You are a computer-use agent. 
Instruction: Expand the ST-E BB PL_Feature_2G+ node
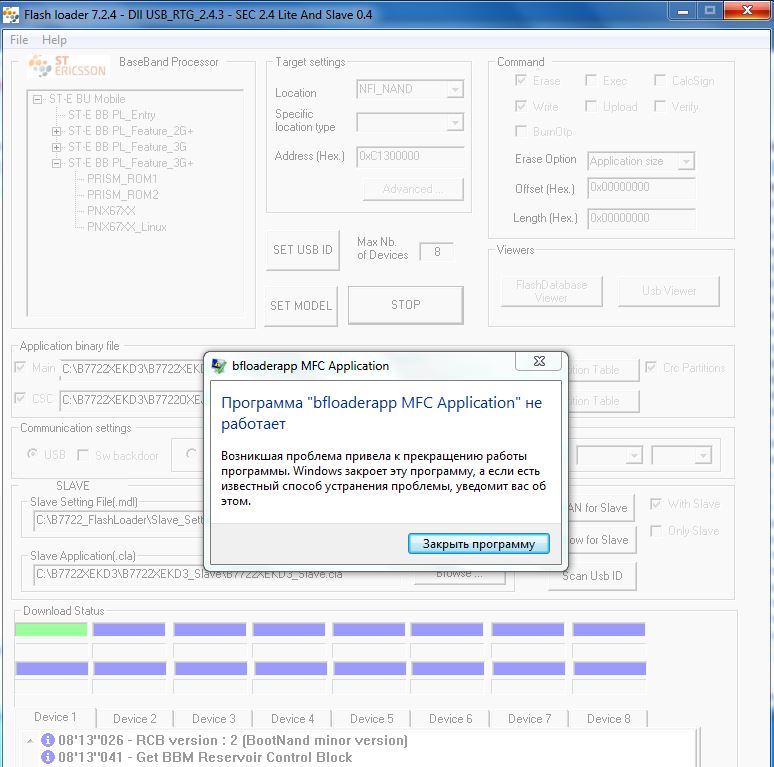tap(56, 131)
